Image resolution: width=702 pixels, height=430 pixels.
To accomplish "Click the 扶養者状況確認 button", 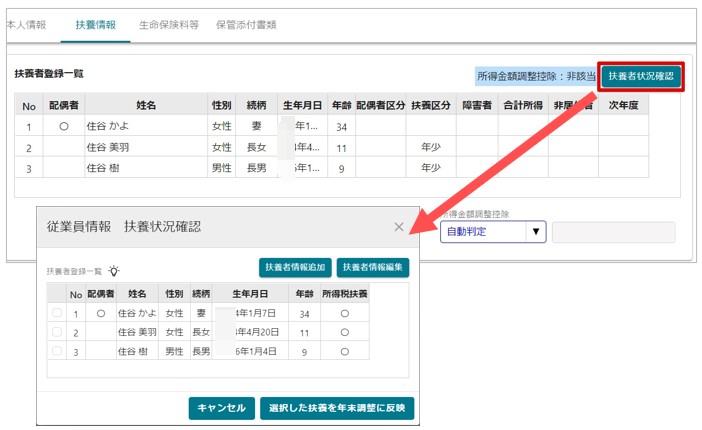I will click(x=641, y=76).
